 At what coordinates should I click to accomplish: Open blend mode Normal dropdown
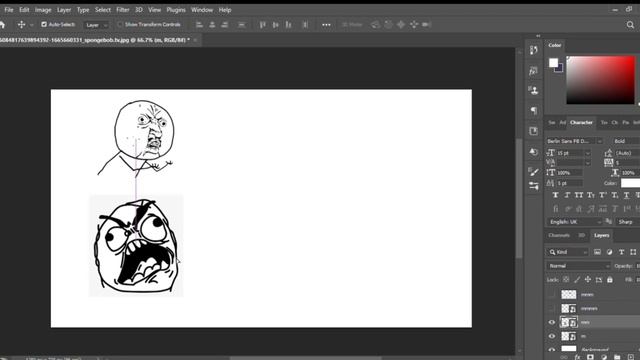578,266
